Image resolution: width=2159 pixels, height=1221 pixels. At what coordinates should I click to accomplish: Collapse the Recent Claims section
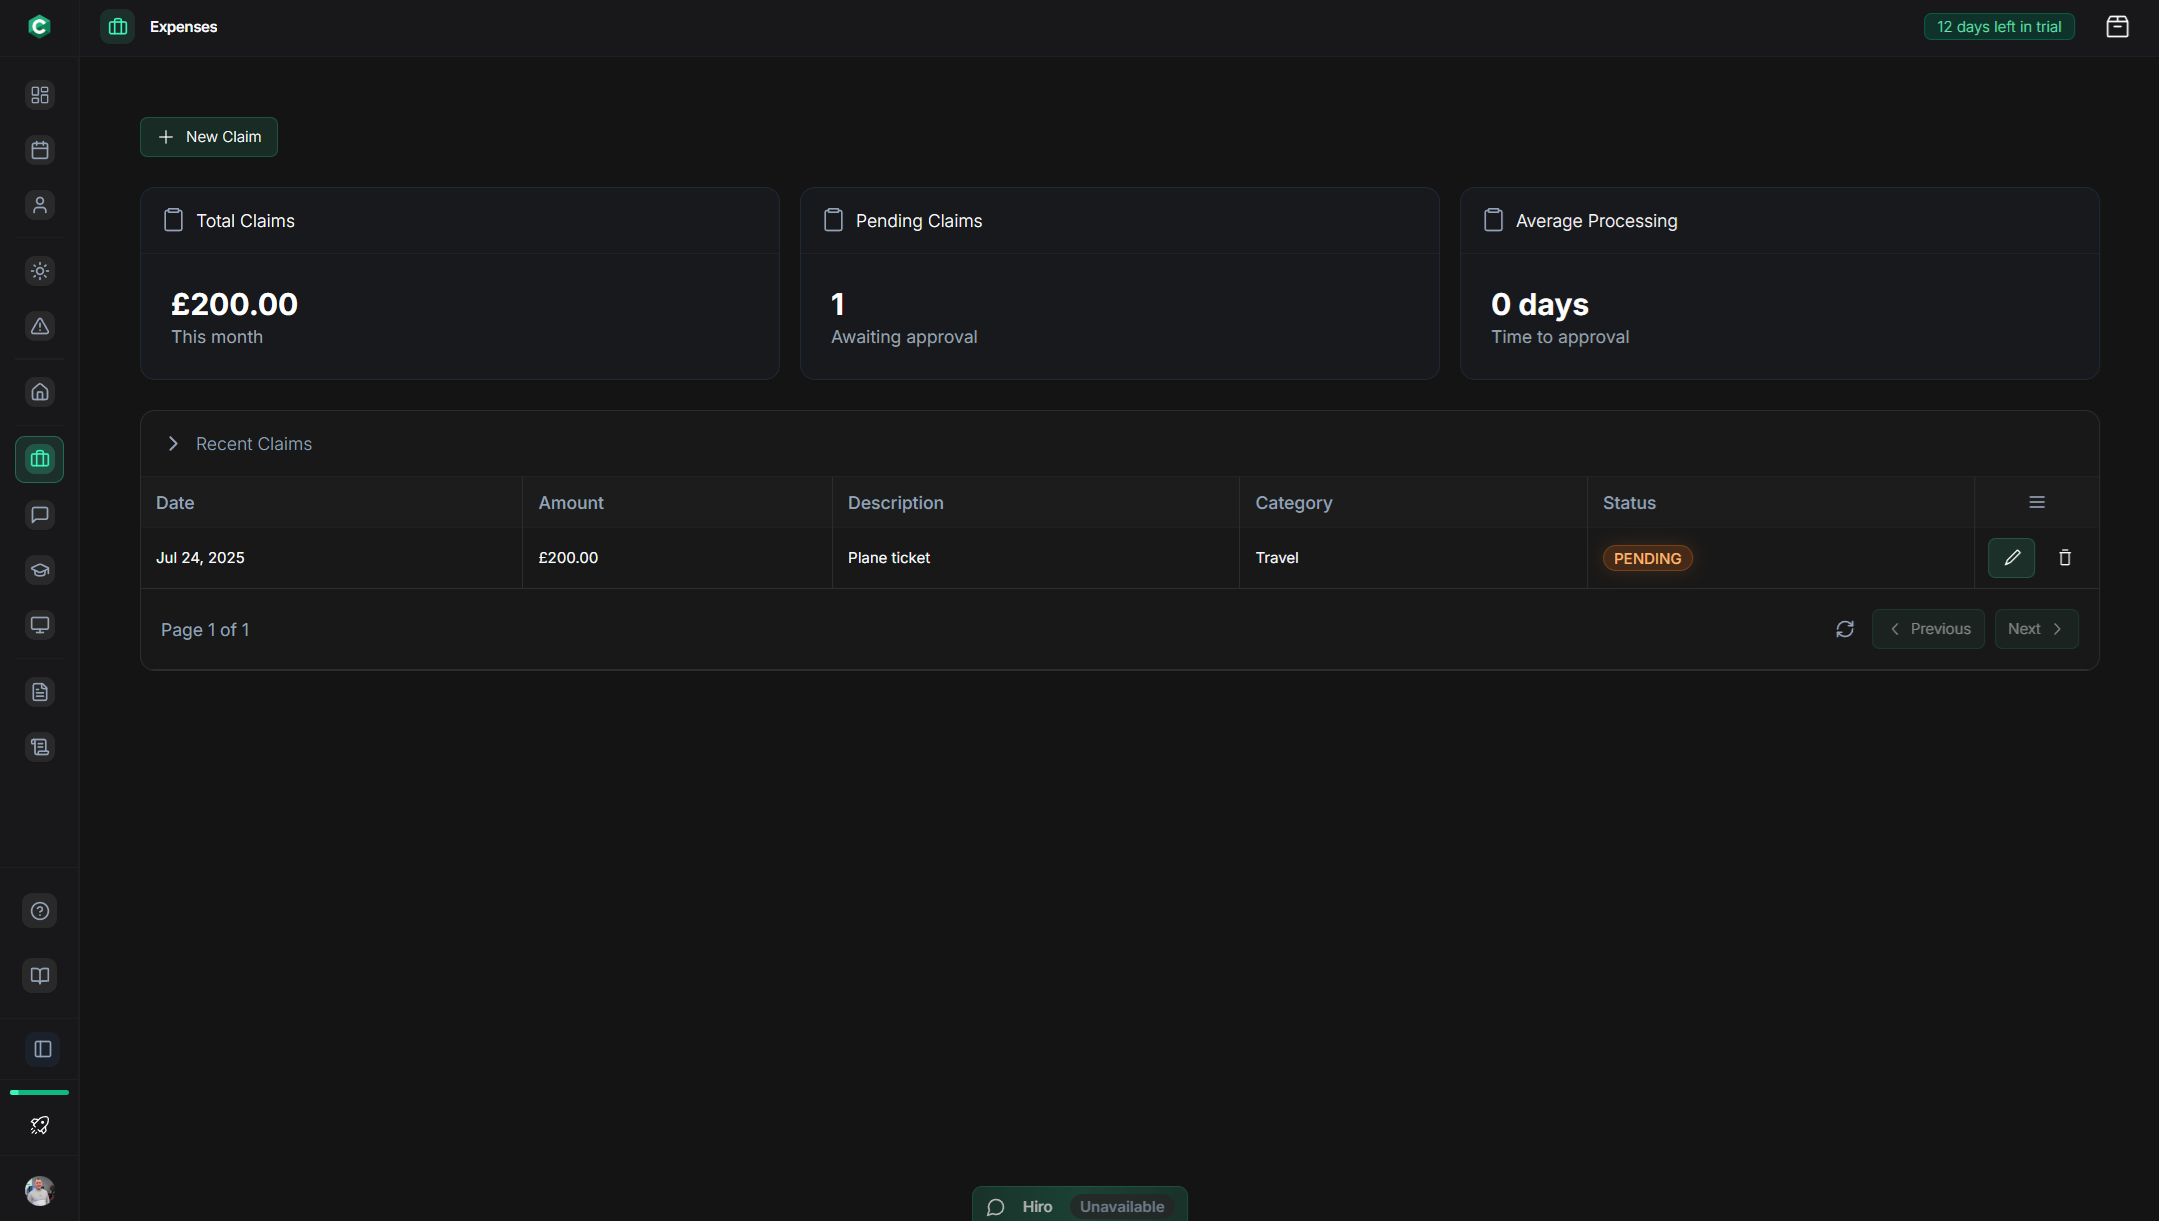coord(172,443)
